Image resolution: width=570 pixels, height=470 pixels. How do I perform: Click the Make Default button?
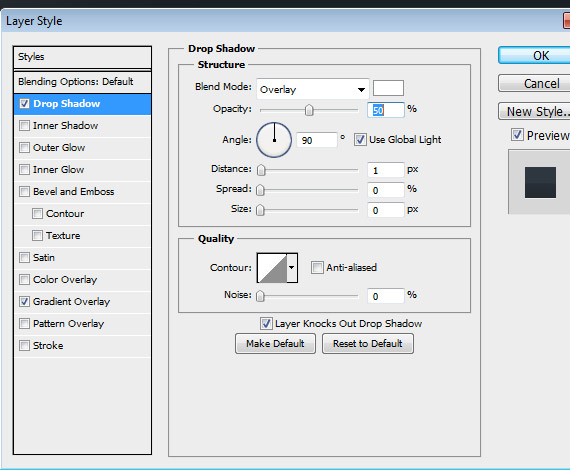[275, 344]
